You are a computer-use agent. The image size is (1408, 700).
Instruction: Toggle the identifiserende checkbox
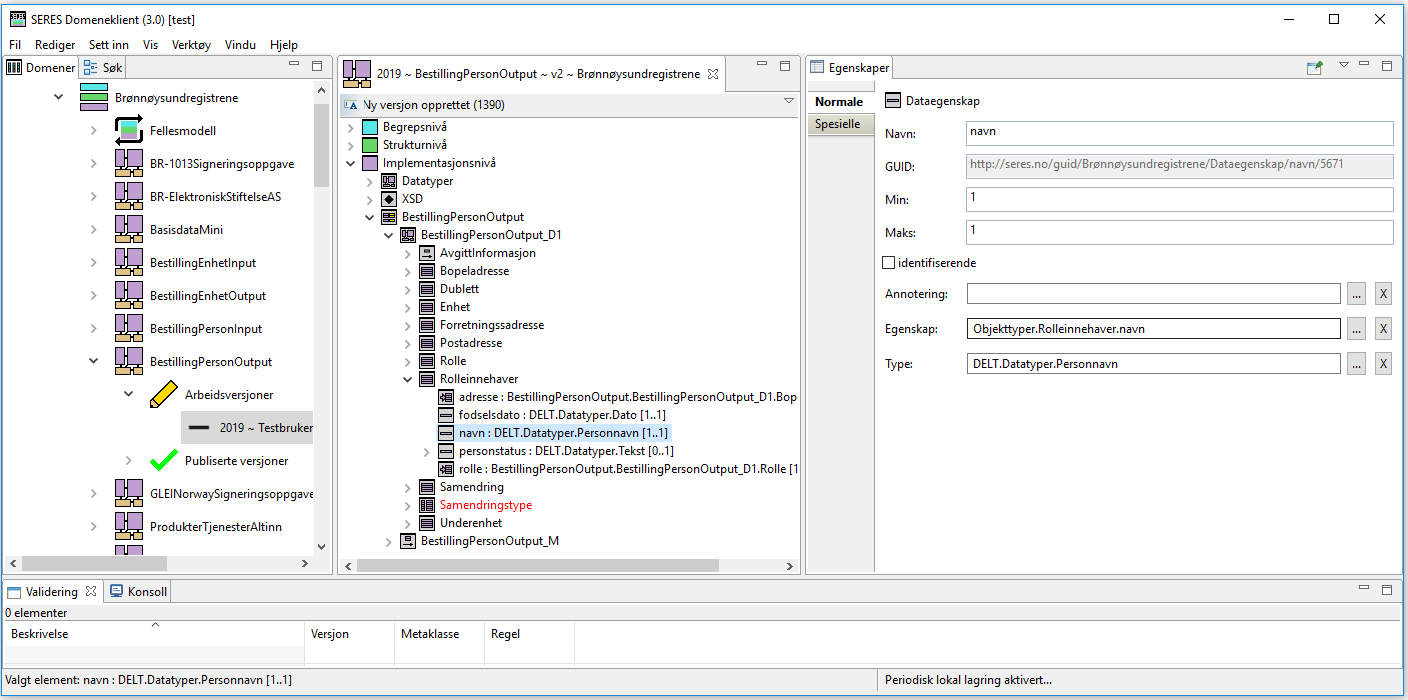point(888,263)
